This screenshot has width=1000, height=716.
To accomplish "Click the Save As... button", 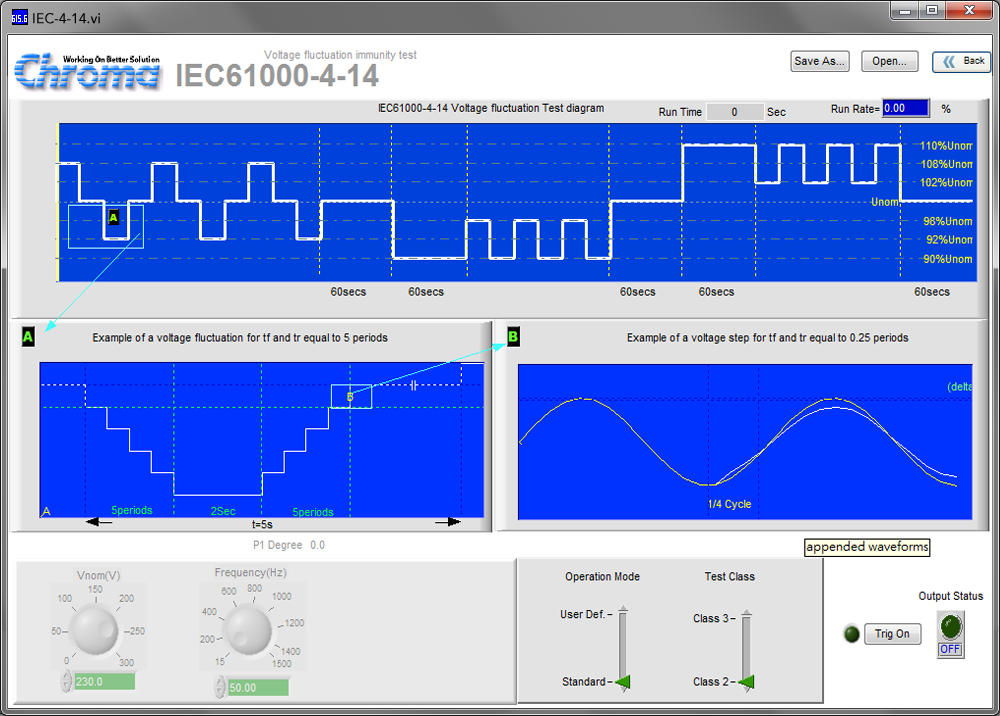I will tap(820, 61).
